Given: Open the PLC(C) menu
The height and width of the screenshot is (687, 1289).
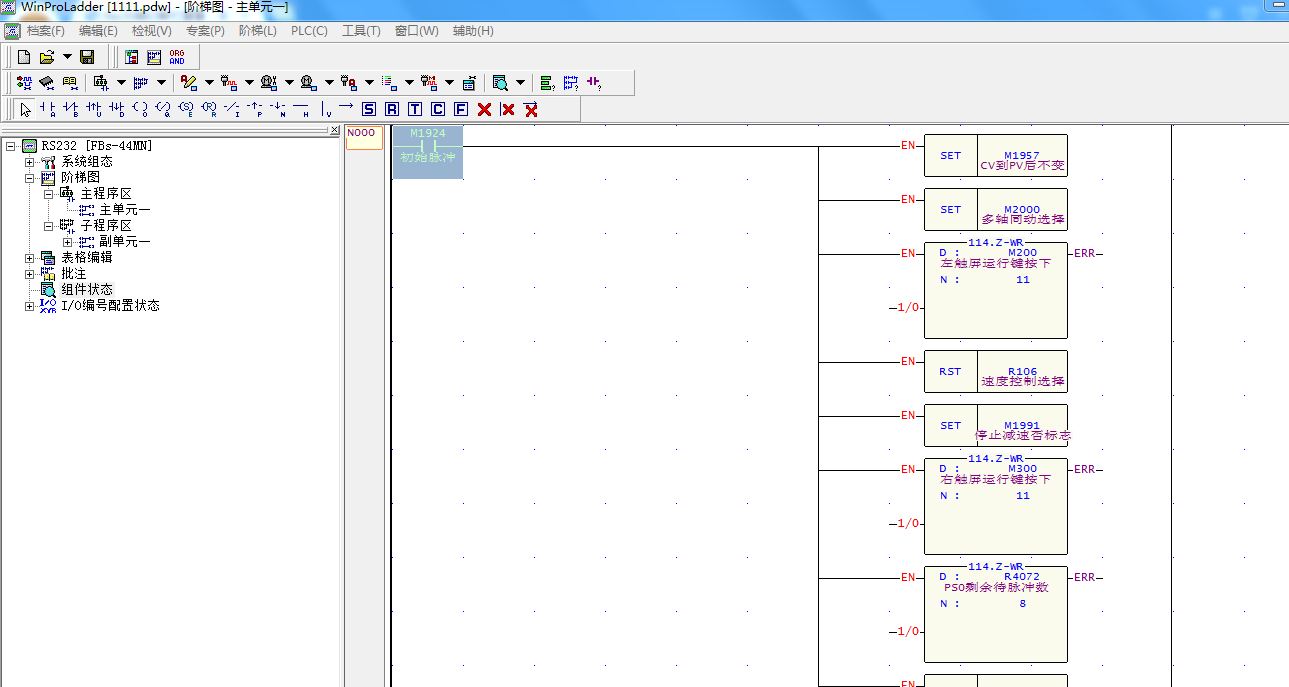Looking at the screenshot, I should tap(309, 31).
